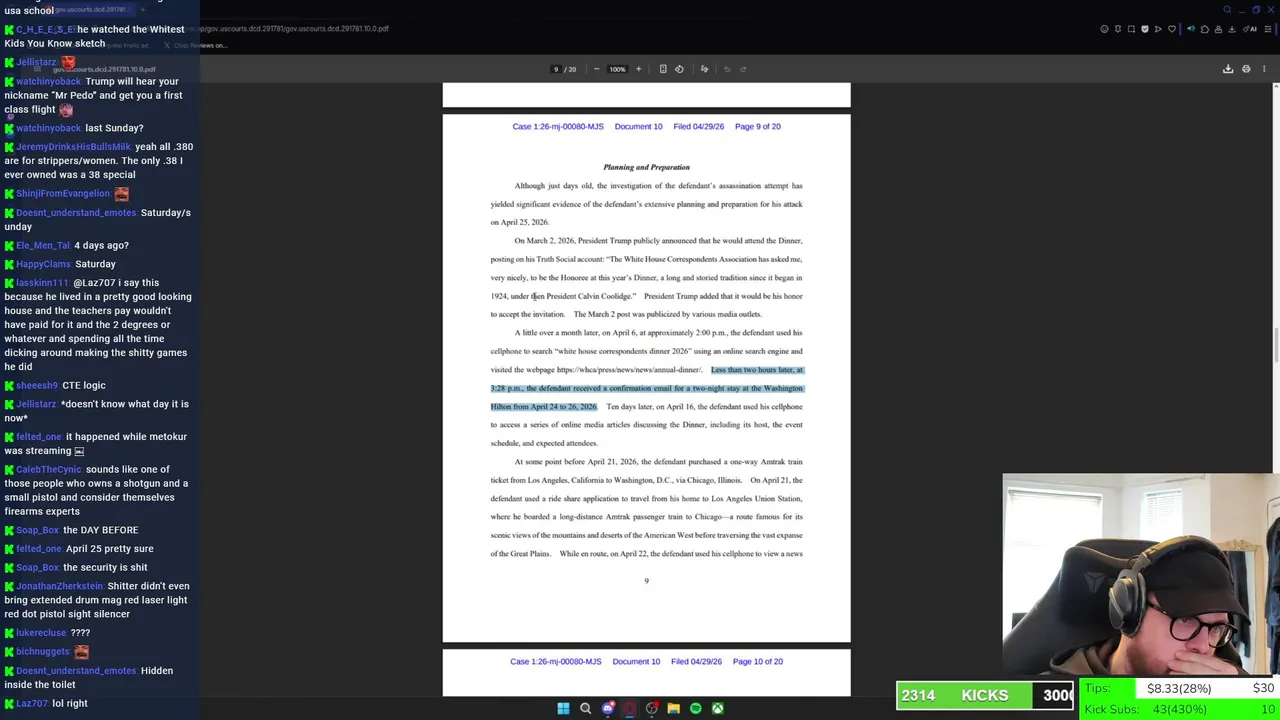Click the blue speaker icon in browser toolbar
Screen dimensions: 1280x720
[x=1191, y=29]
